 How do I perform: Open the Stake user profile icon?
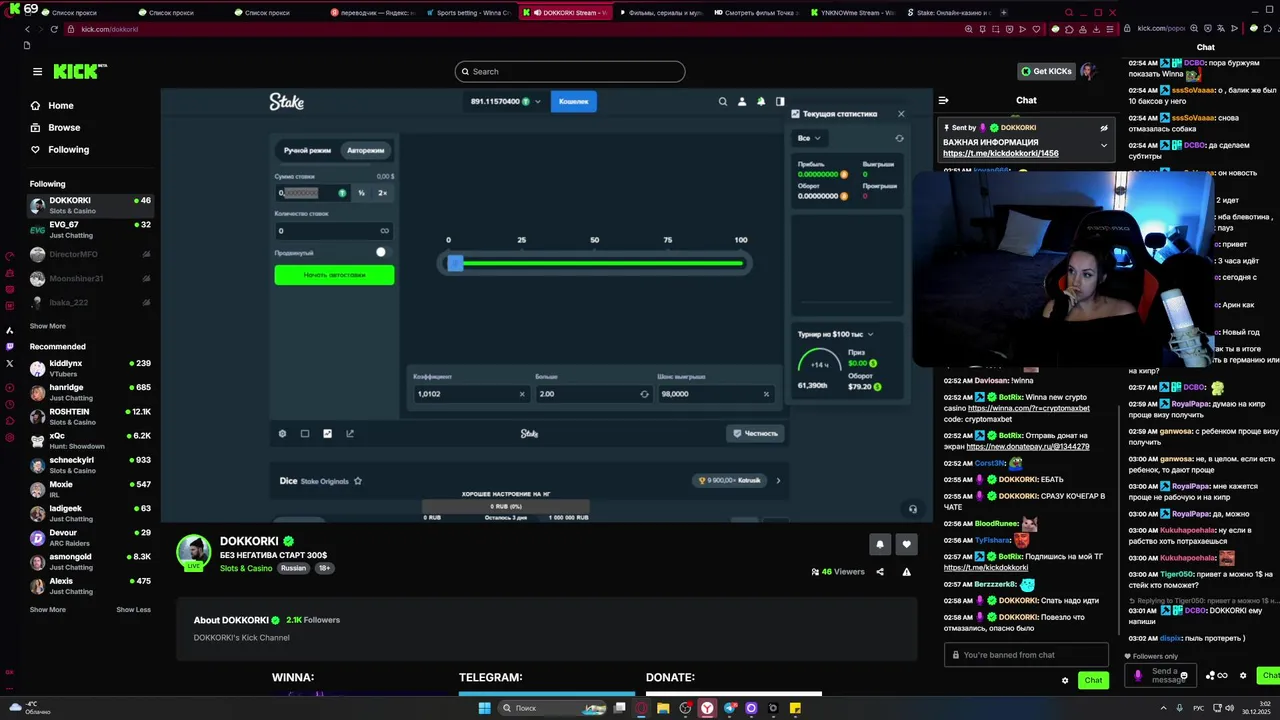click(x=742, y=101)
